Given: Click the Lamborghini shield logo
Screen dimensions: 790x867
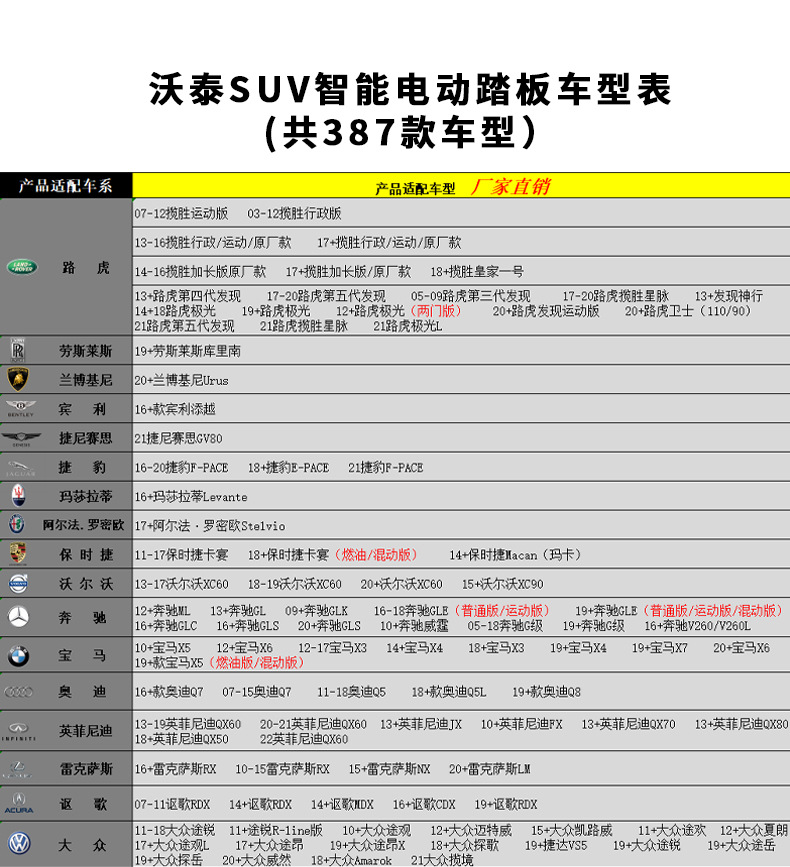Looking at the screenshot, I should [18, 379].
